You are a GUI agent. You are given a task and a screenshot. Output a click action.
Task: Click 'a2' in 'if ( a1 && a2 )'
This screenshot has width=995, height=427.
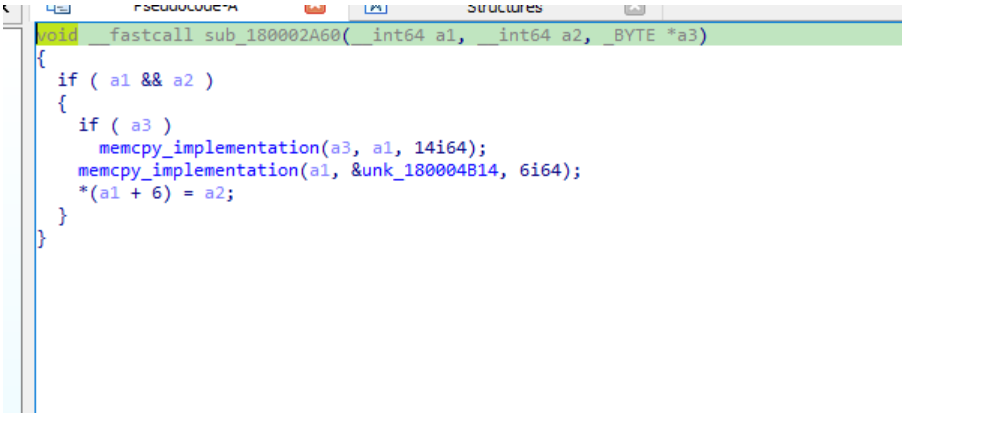point(183,81)
